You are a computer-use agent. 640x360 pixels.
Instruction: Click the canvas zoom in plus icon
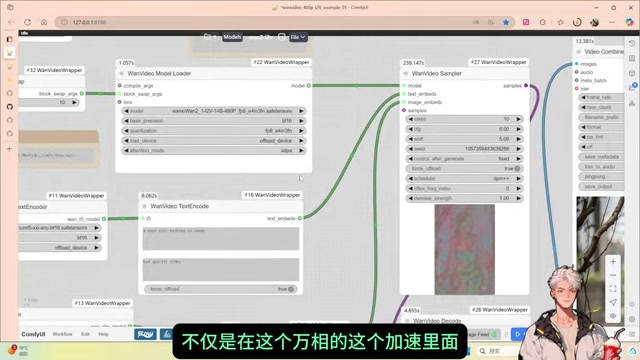pos(613,262)
